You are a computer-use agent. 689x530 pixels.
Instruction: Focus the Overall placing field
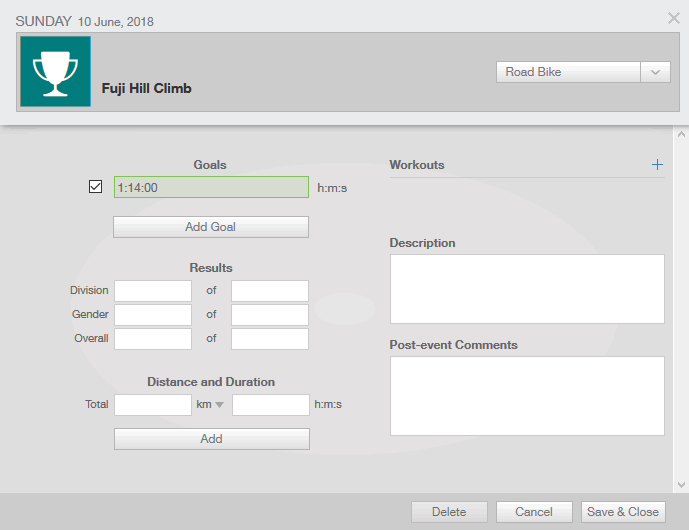153,339
